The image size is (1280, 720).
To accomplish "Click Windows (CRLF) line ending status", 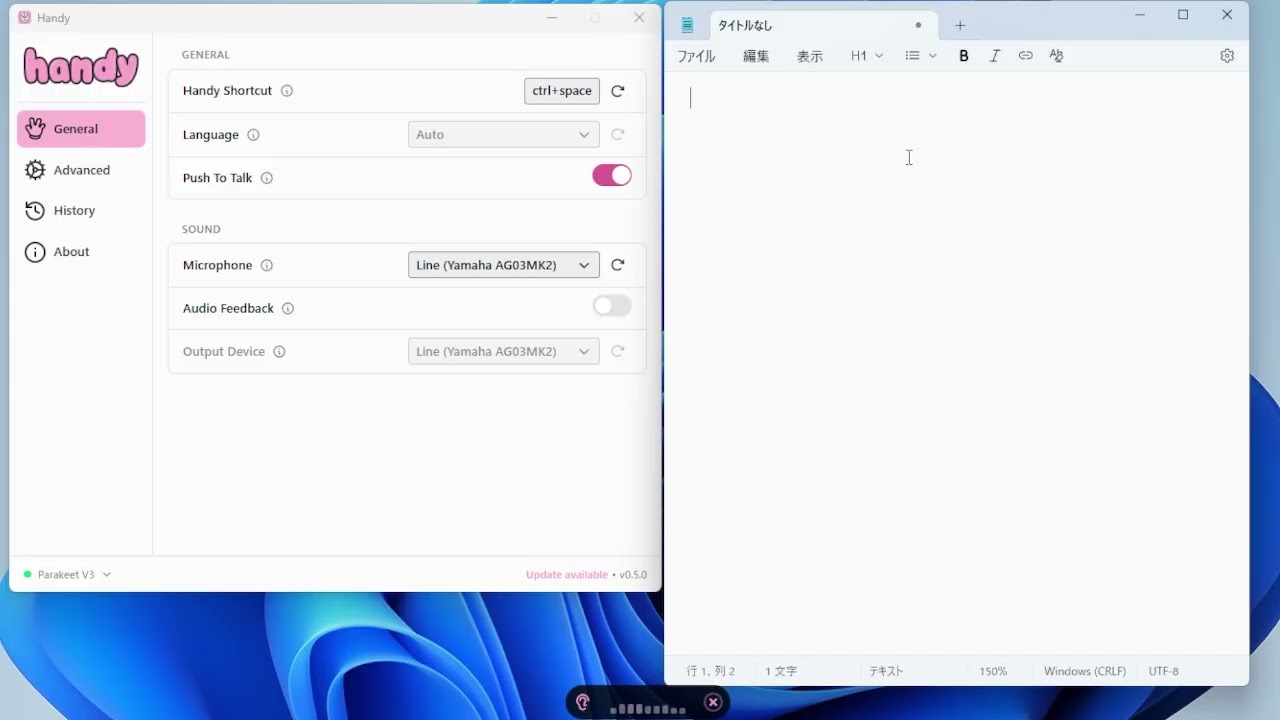I will (x=1085, y=672).
